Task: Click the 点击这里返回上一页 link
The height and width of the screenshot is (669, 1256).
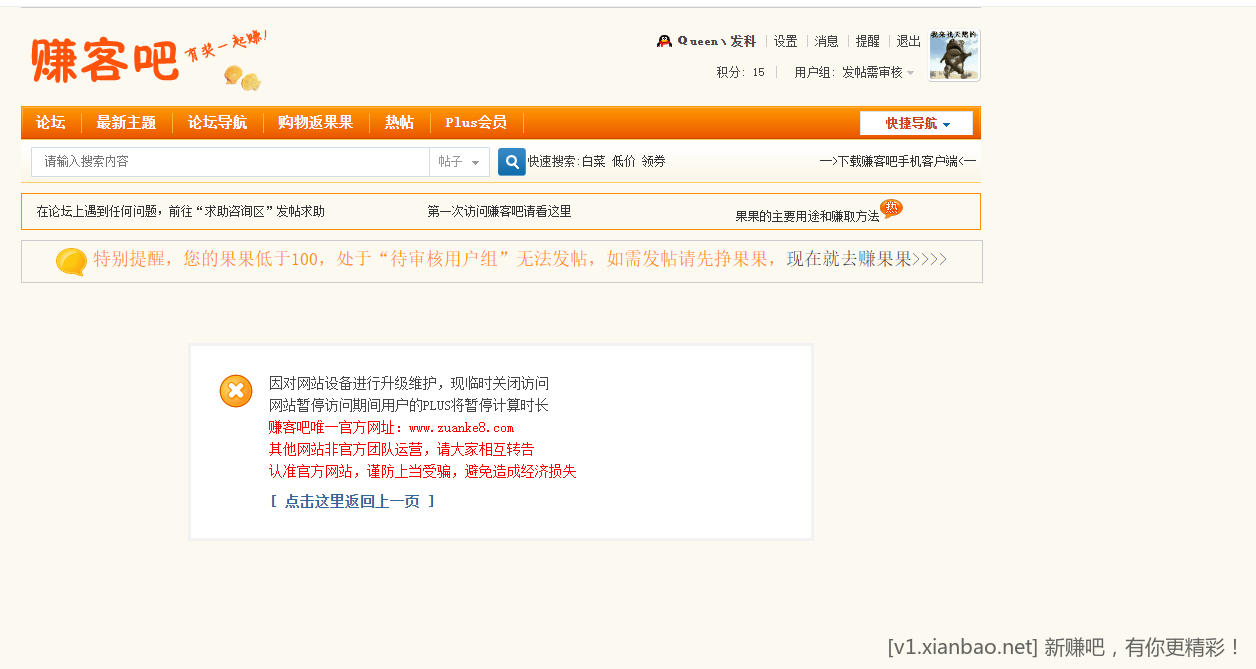Action: [352, 501]
